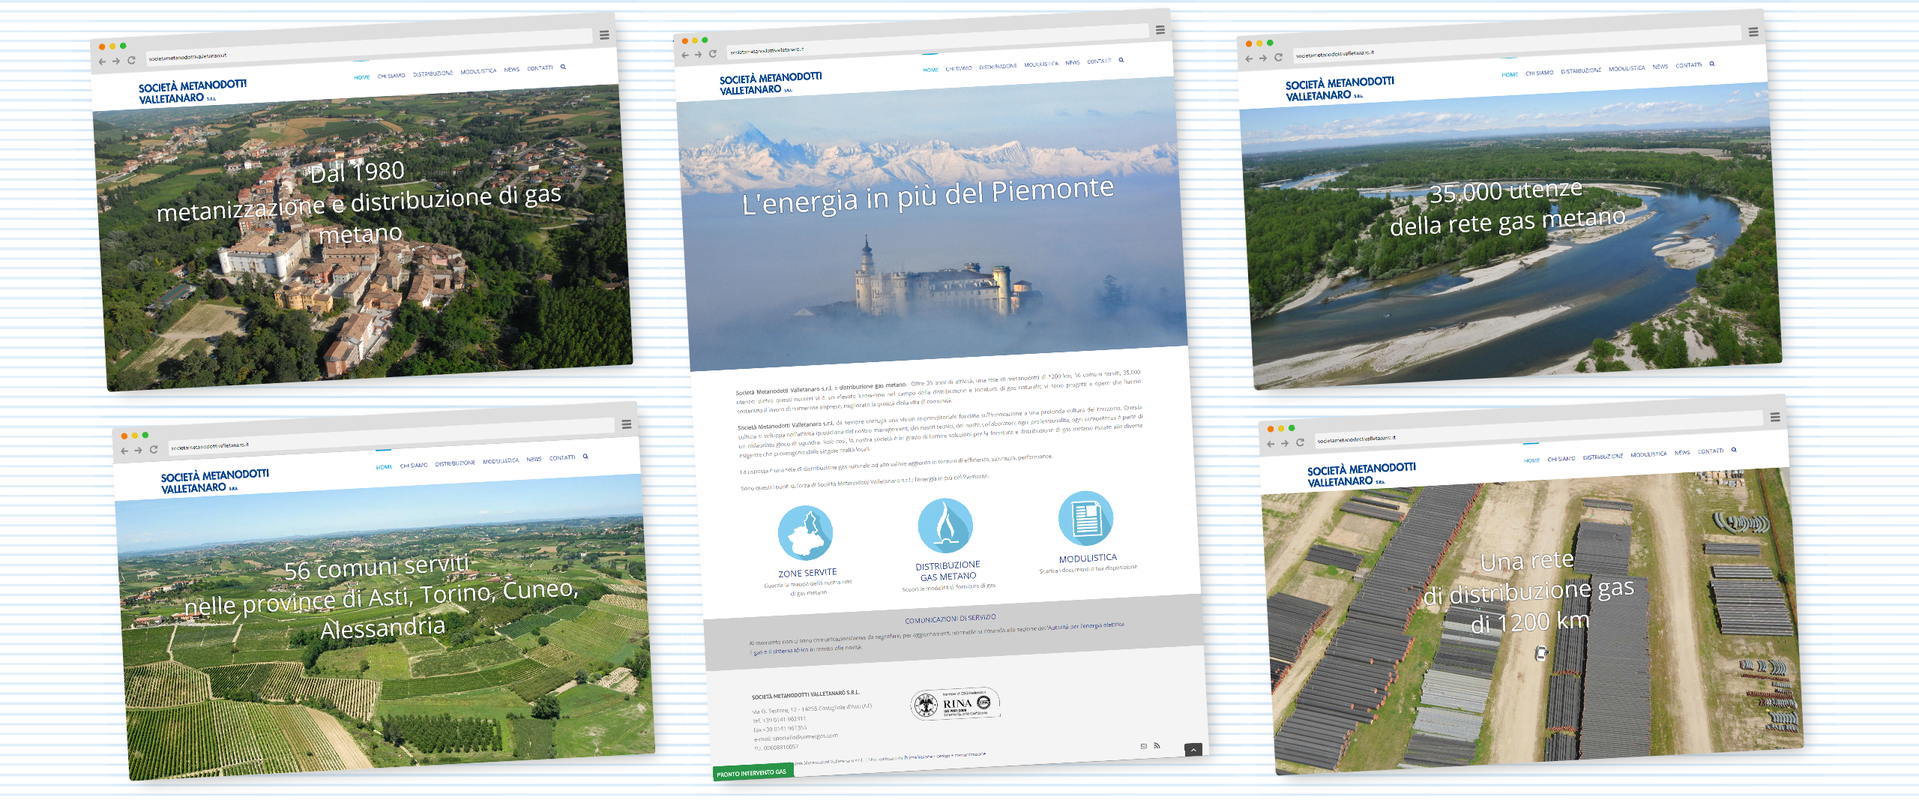
Task: Click the green Pronto Intervento Gas button
Action: click(752, 773)
